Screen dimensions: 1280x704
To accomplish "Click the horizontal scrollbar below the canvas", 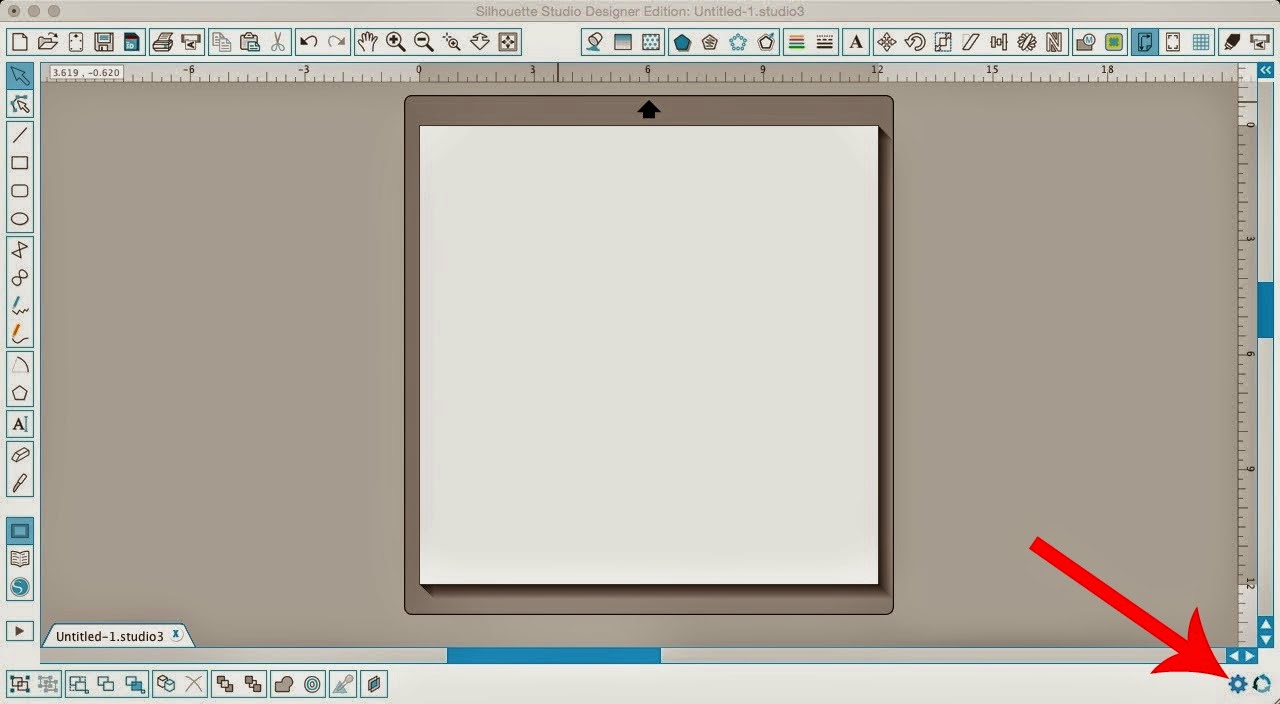I will click(555, 655).
